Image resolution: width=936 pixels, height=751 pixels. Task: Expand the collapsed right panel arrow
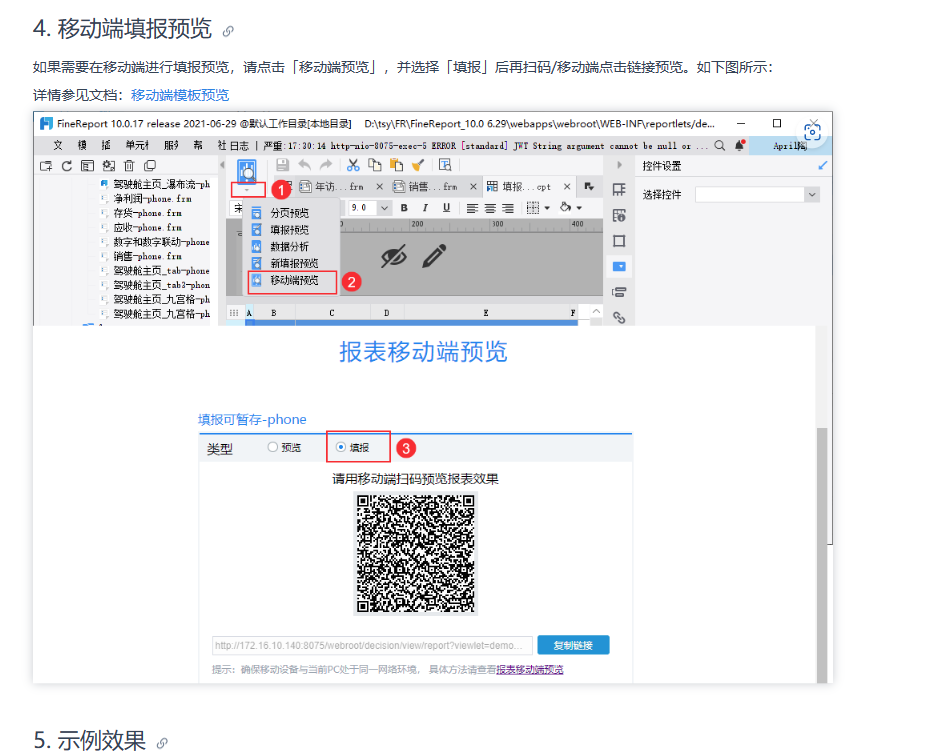(x=619, y=165)
